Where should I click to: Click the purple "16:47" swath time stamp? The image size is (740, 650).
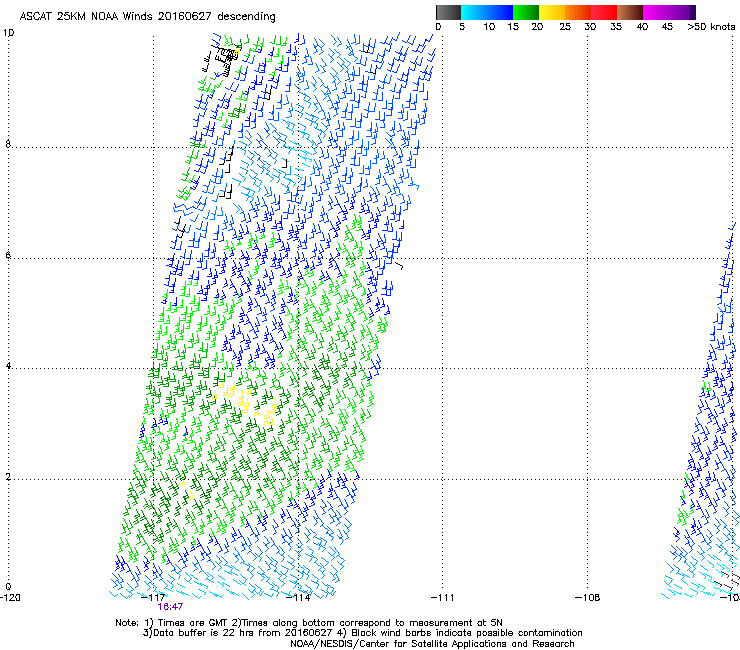[x=170, y=607]
